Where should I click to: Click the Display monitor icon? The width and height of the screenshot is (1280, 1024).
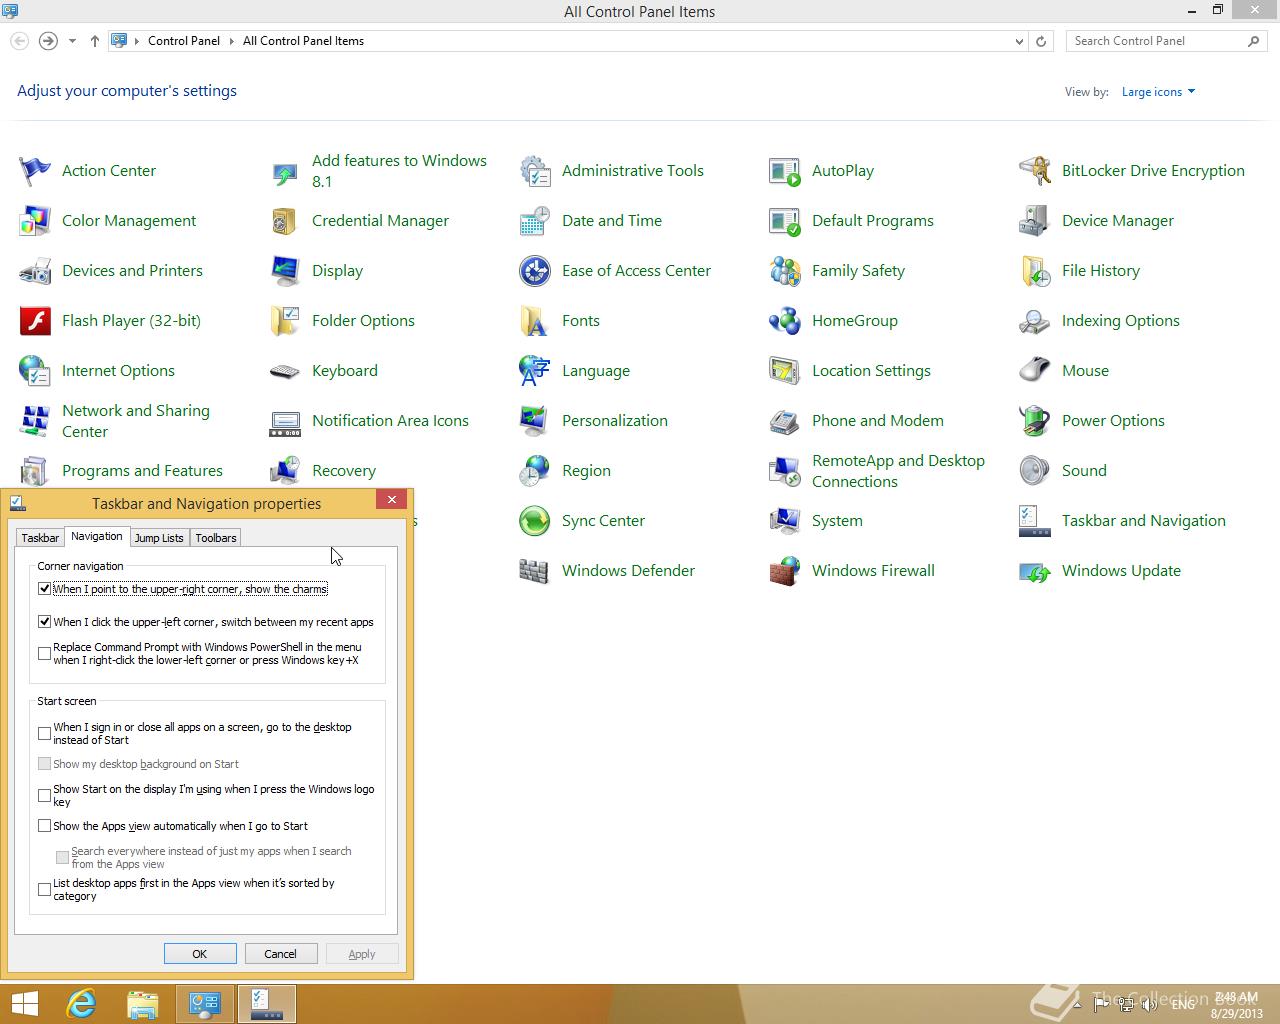(x=285, y=271)
